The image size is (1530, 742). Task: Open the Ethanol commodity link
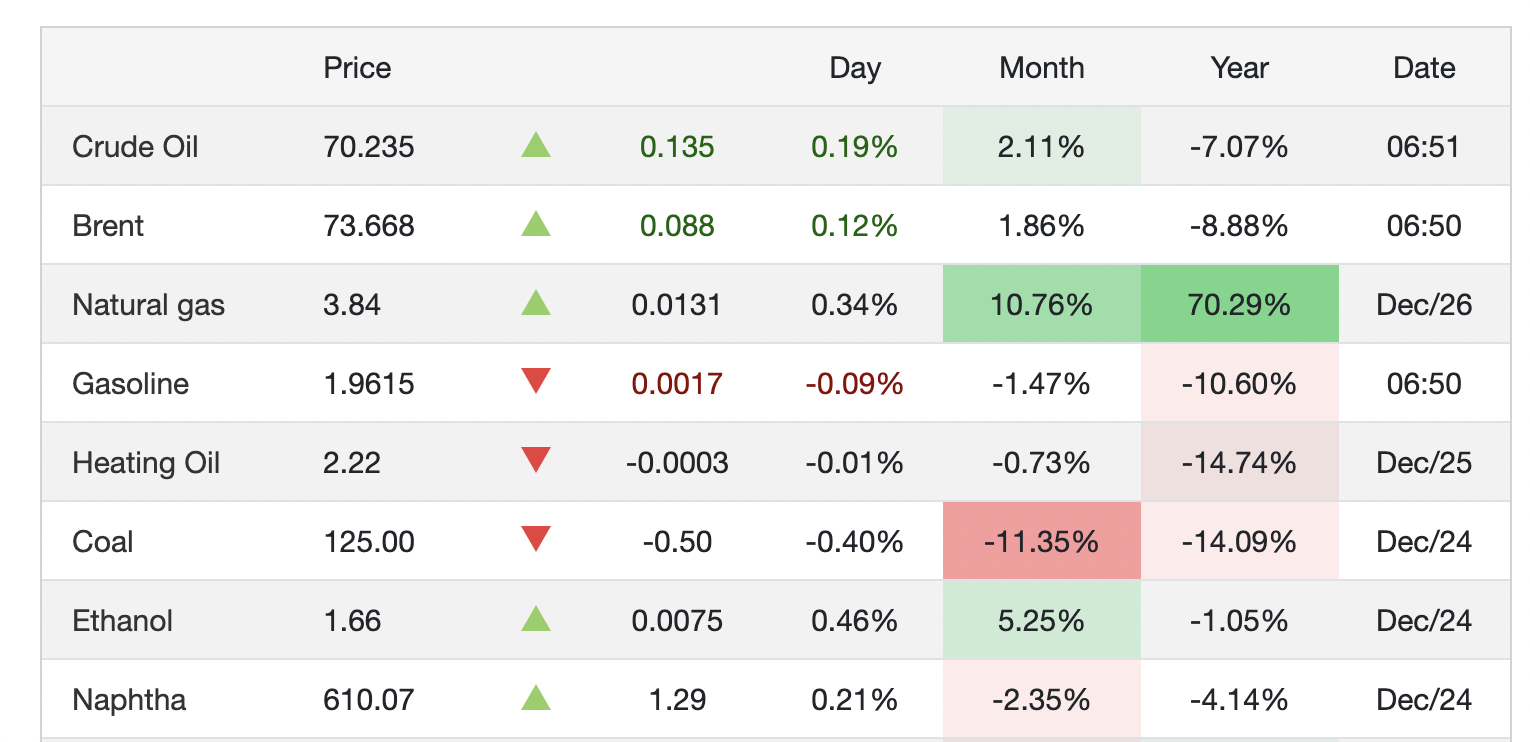tap(122, 621)
